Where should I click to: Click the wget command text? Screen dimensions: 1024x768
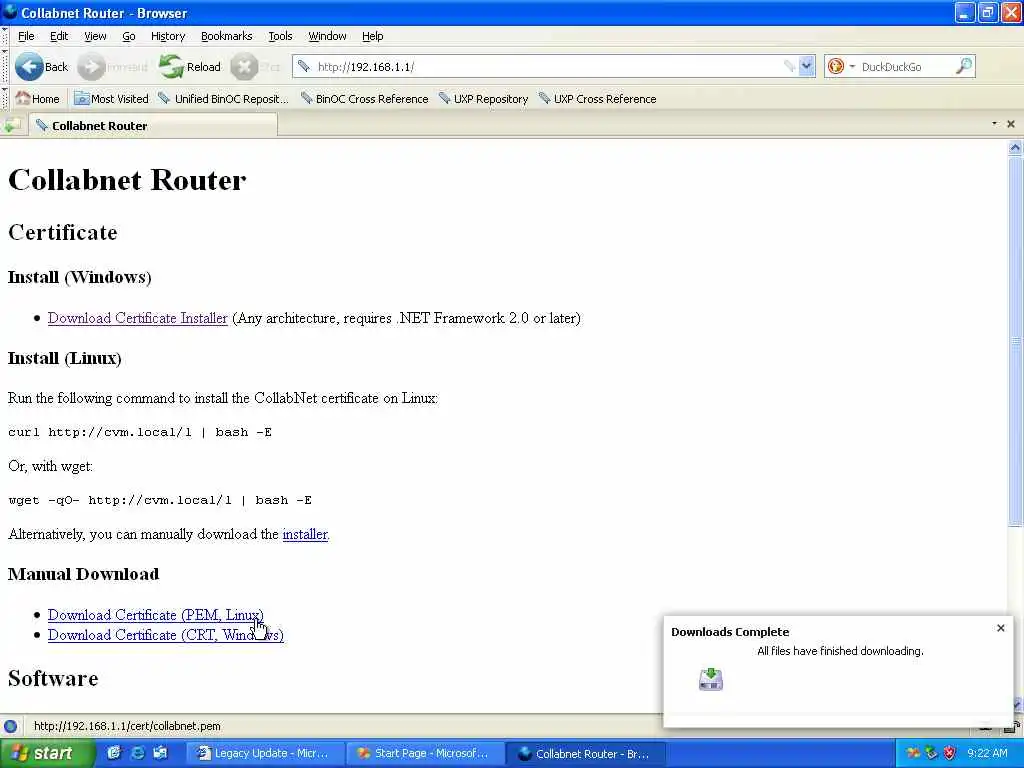[160, 500]
